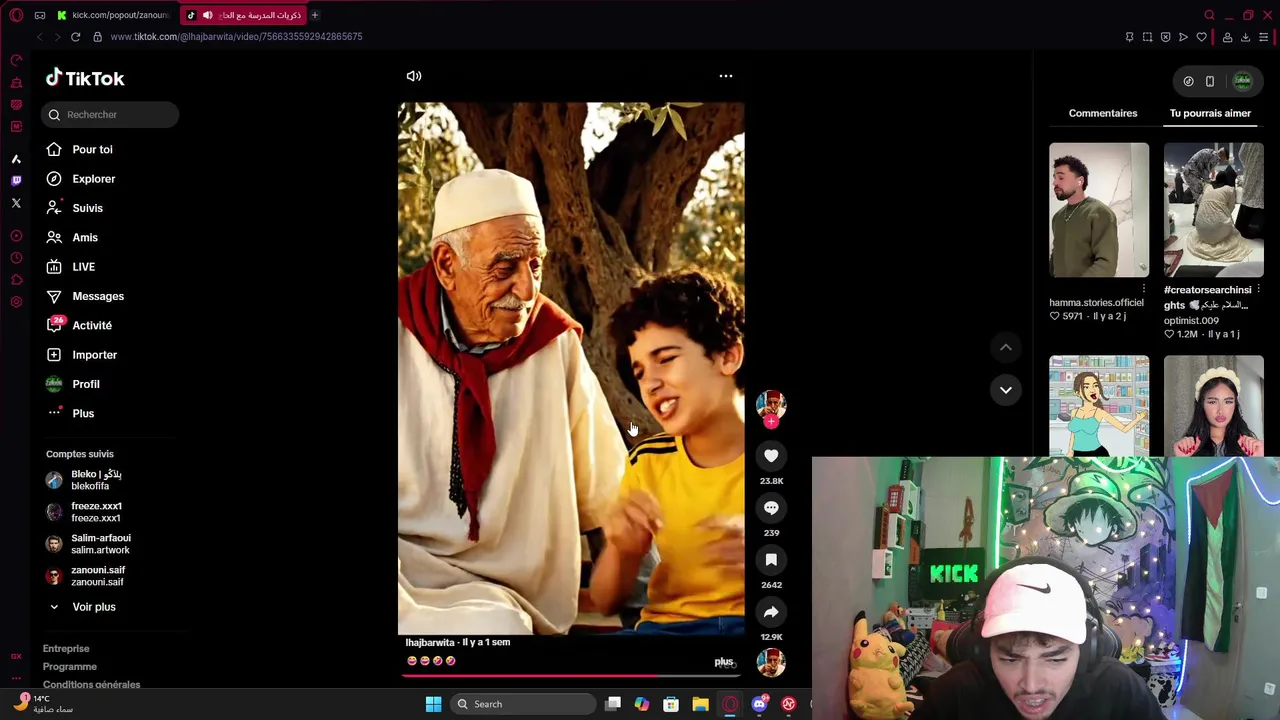The height and width of the screenshot is (720, 1280).
Task: Open browser downloads icon
Action: coord(1245,37)
